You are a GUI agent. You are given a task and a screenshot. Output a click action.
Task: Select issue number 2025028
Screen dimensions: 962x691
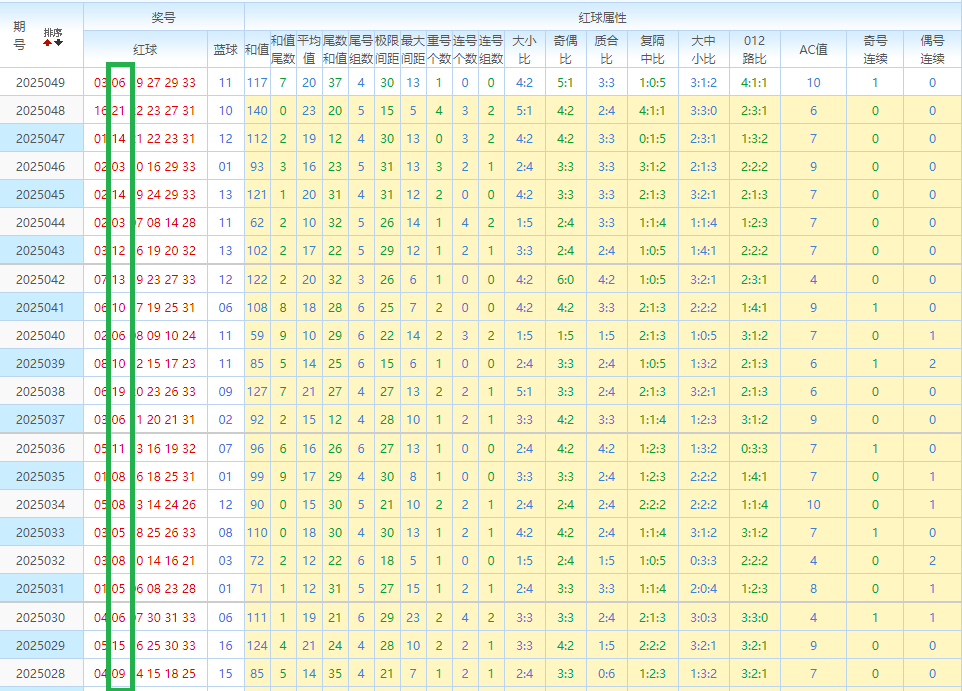[40, 674]
